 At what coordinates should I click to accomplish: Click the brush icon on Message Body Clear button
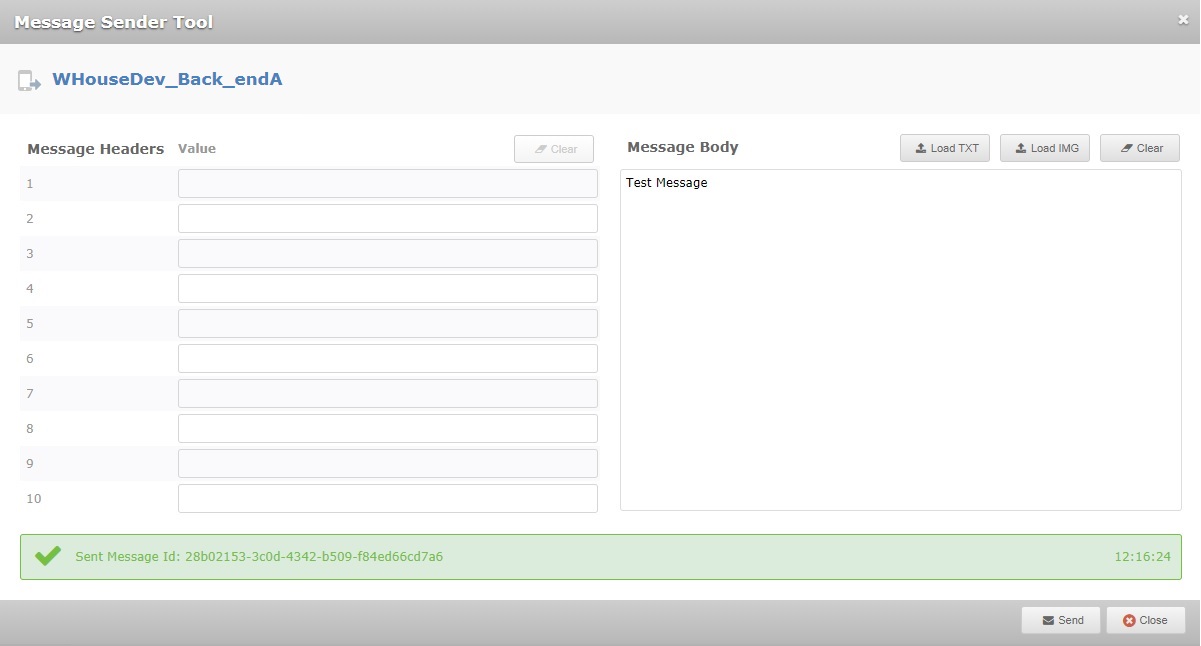point(1124,147)
